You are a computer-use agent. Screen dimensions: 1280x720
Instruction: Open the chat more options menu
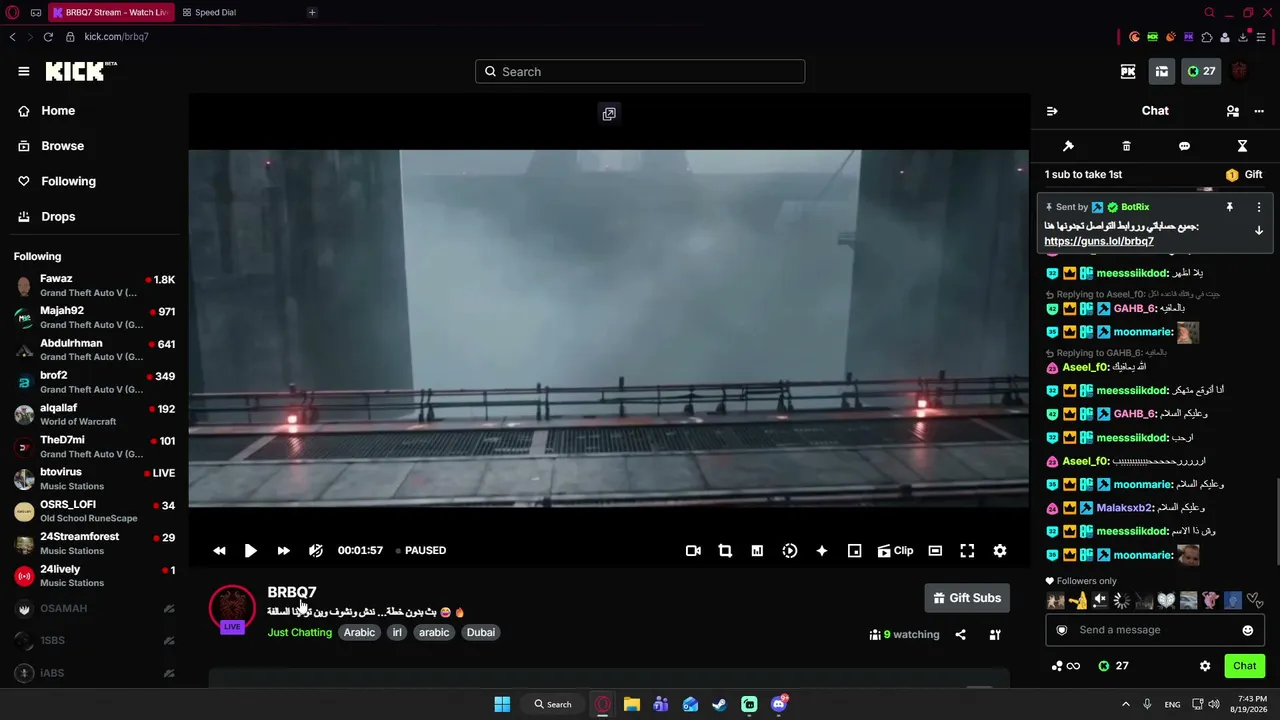click(x=1259, y=111)
